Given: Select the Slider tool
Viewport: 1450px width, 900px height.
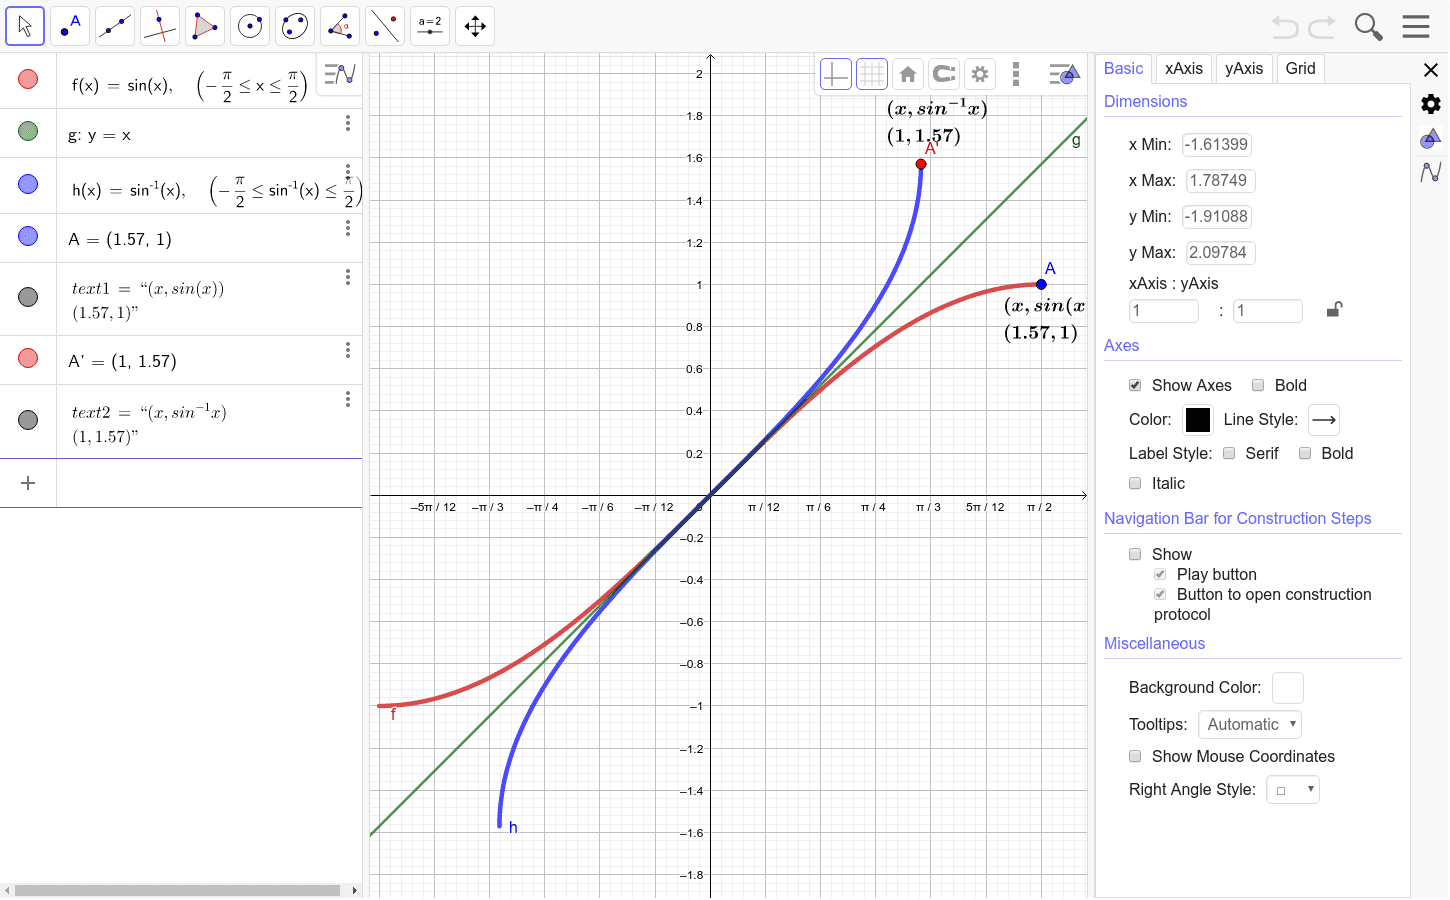Looking at the screenshot, I should 429,26.
